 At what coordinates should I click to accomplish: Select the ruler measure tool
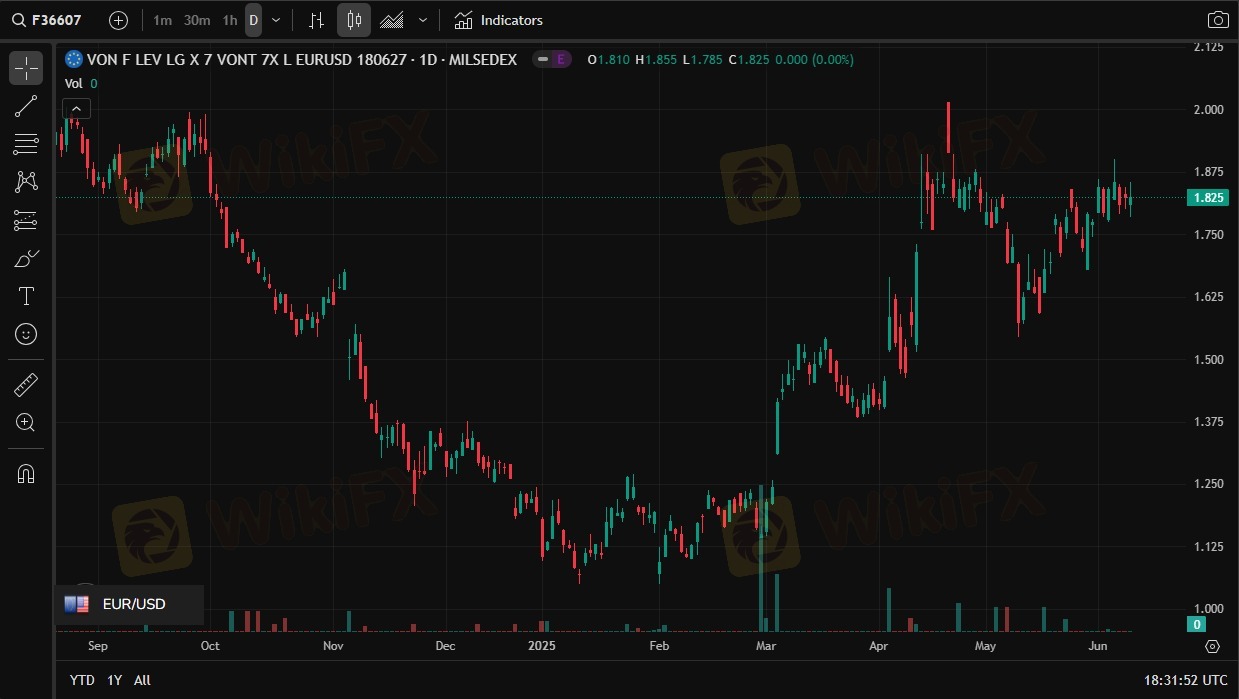26,384
